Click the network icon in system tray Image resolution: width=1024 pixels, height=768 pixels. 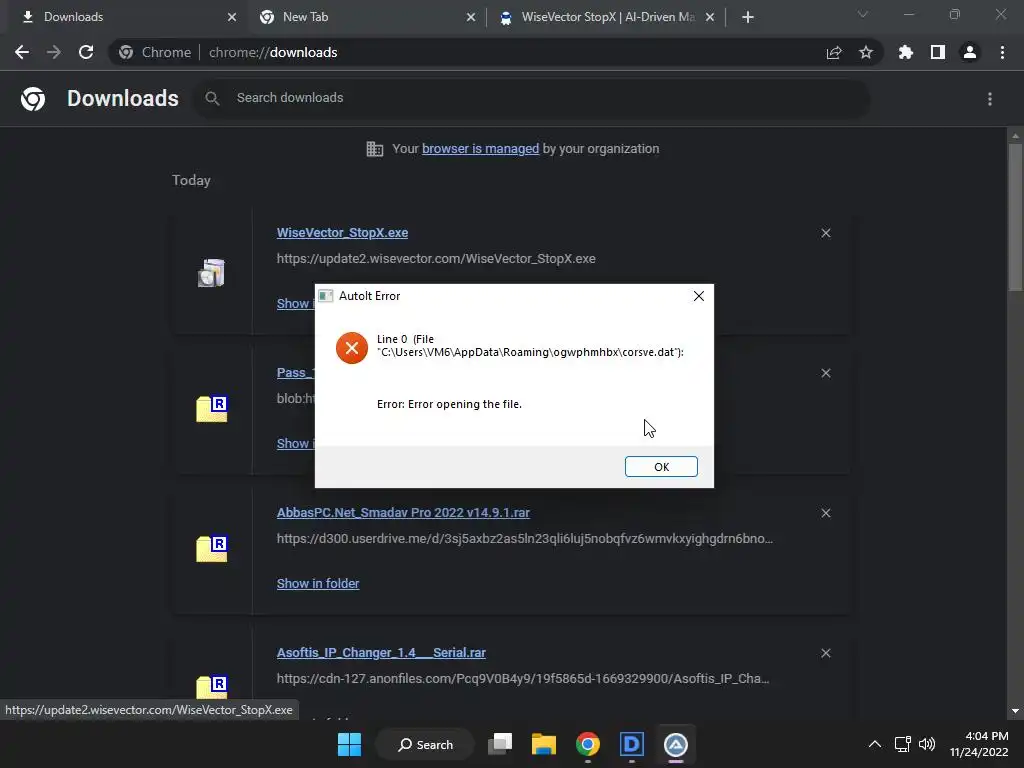coord(903,744)
